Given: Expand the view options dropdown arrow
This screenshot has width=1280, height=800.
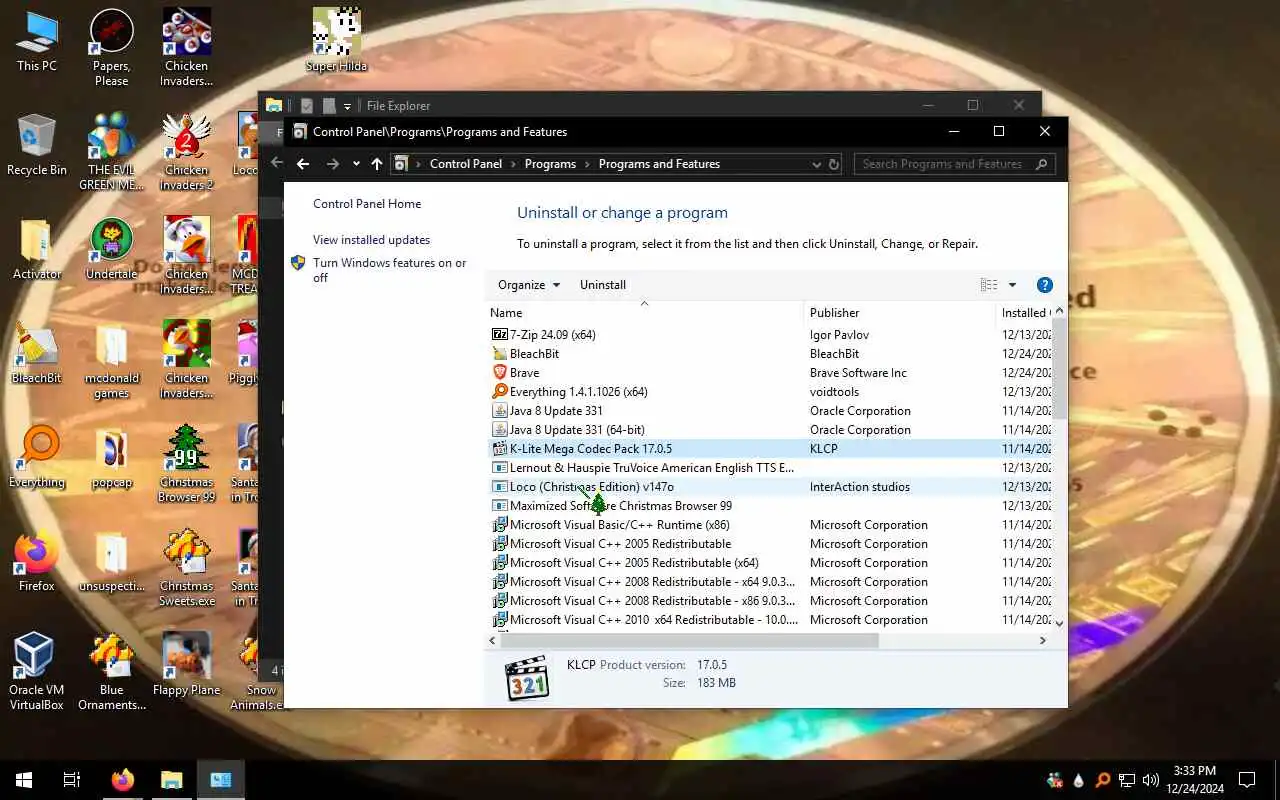Looking at the screenshot, I should point(1012,285).
